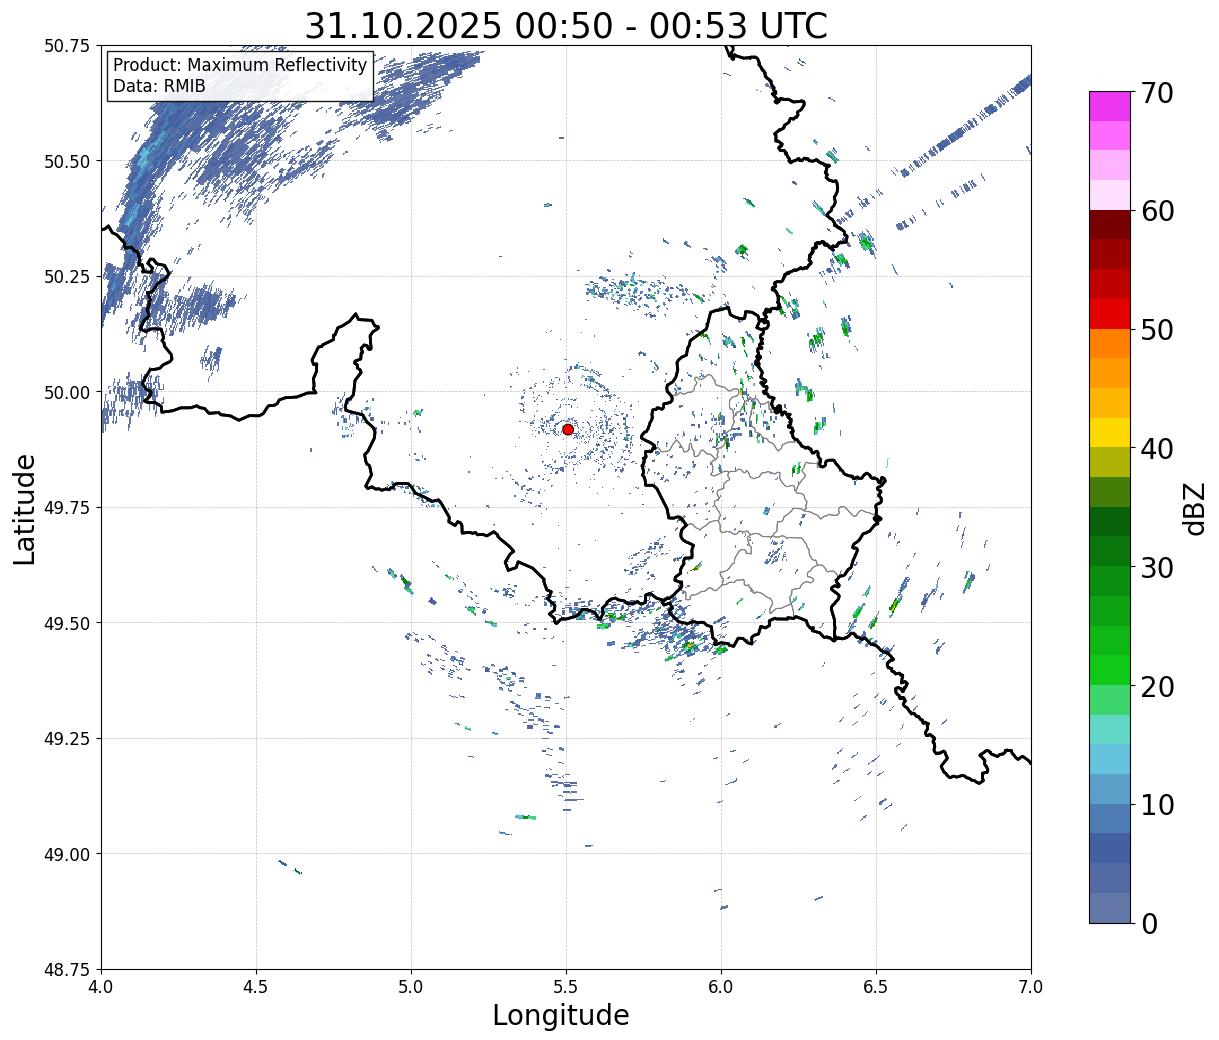Screen dimensions: 1219x1040
Task: Click the longitude tick label '6.0'
Action: pyautogui.click(x=721, y=987)
